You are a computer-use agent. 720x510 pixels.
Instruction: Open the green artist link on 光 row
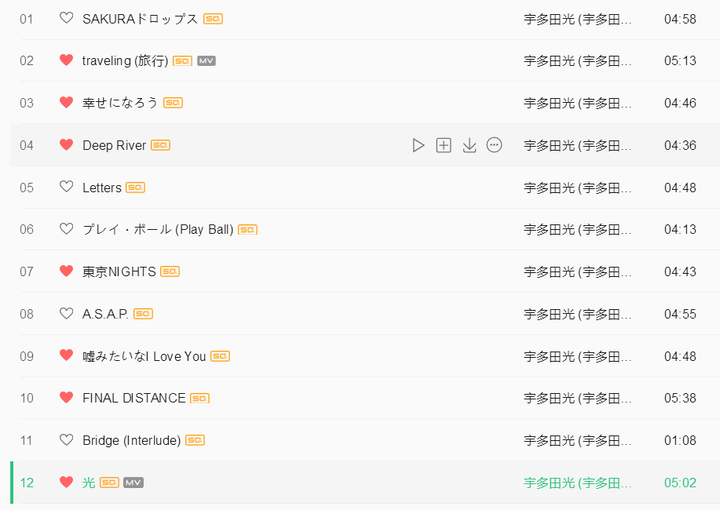coord(578,482)
